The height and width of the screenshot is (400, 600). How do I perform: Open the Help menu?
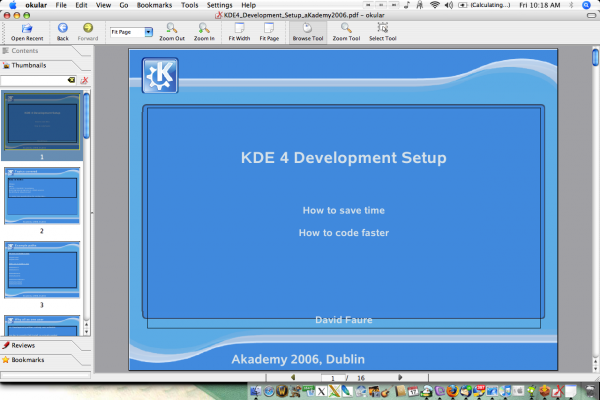coord(248,5)
